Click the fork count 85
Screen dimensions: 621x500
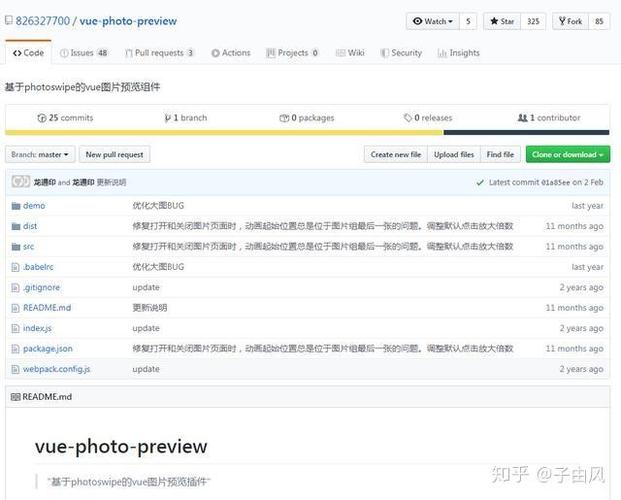599,21
